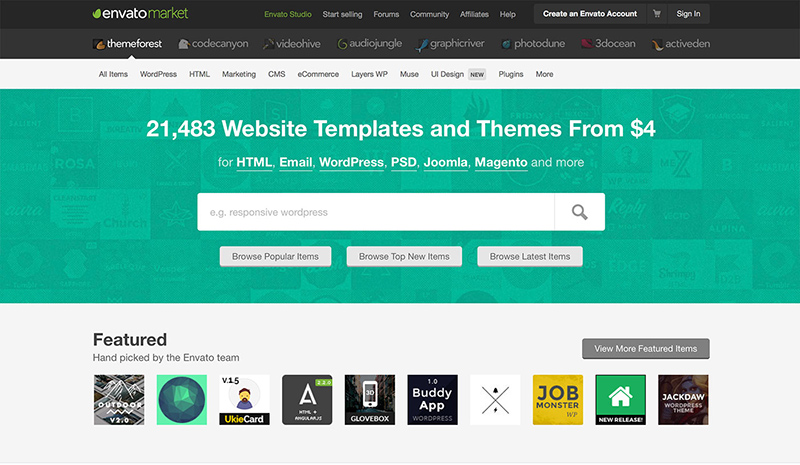Screen dimensions: 800x465
Task: Focus the template search text field
Action: [x=376, y=212]
